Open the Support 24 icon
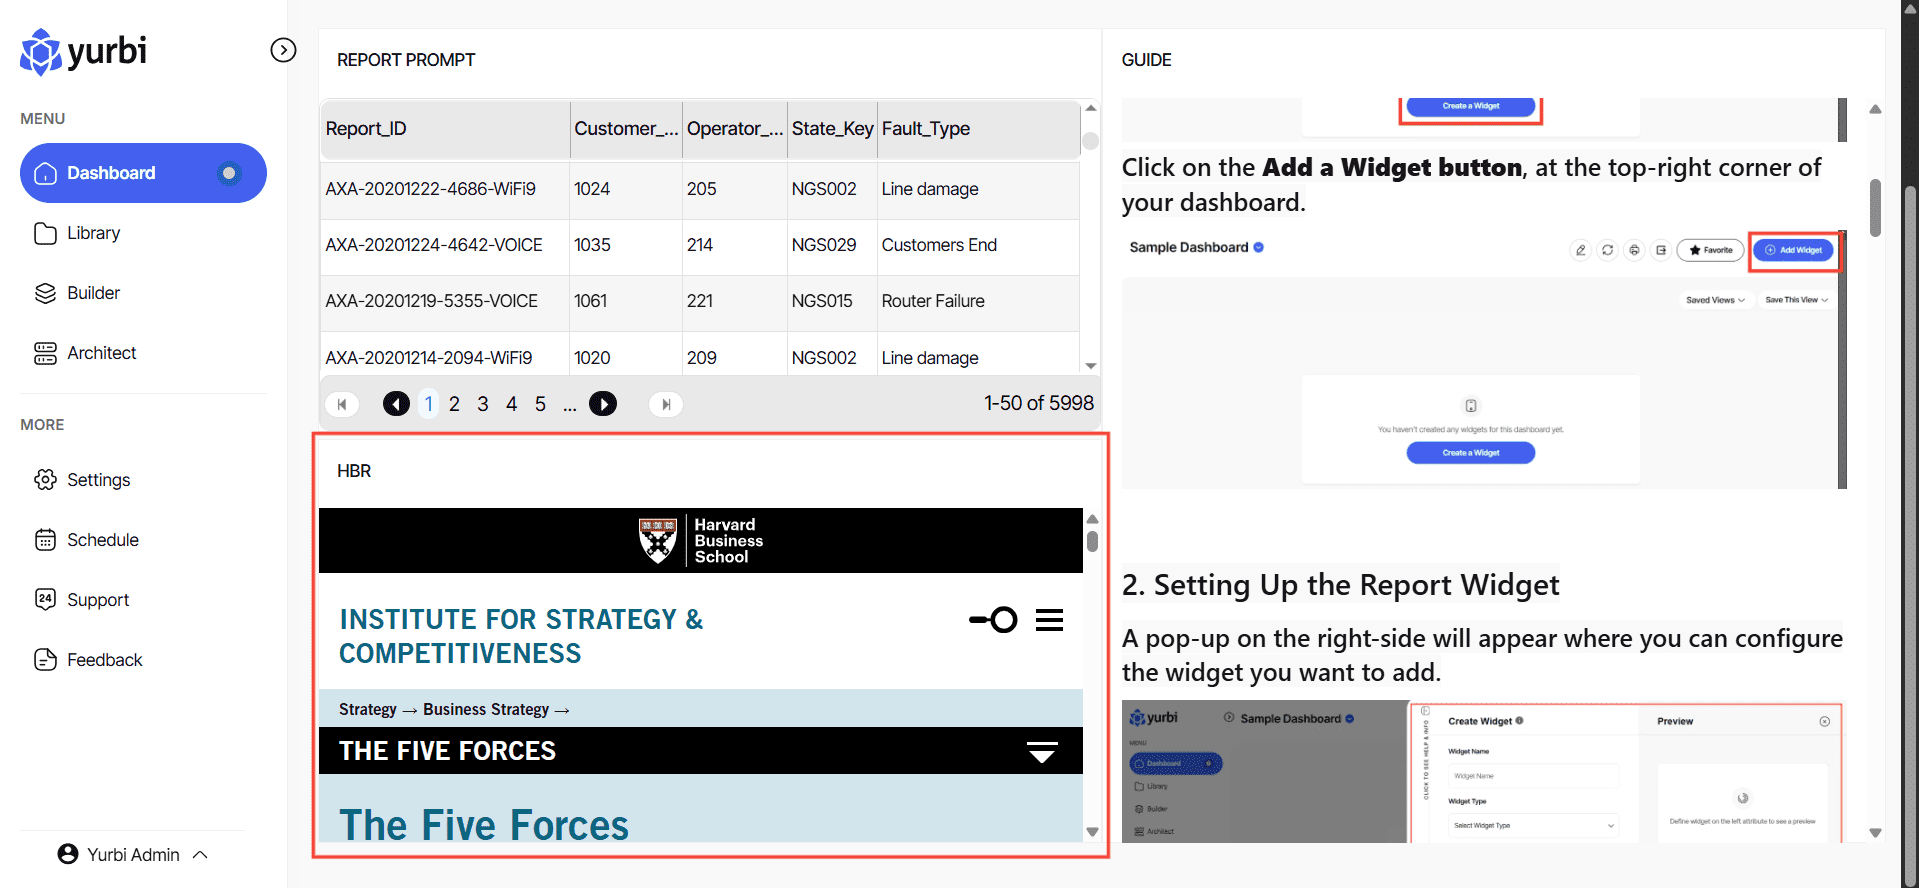Viewport: 1919px width, 888px height. (45, 600)
